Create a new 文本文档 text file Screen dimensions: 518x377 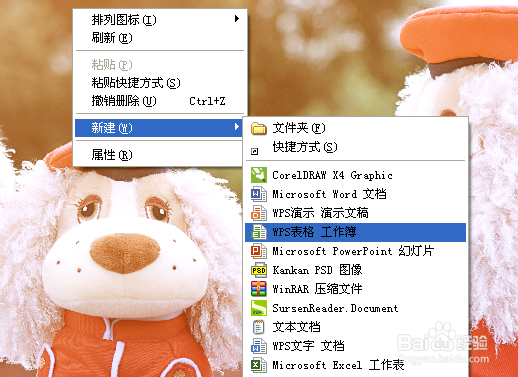click(355, 327)
